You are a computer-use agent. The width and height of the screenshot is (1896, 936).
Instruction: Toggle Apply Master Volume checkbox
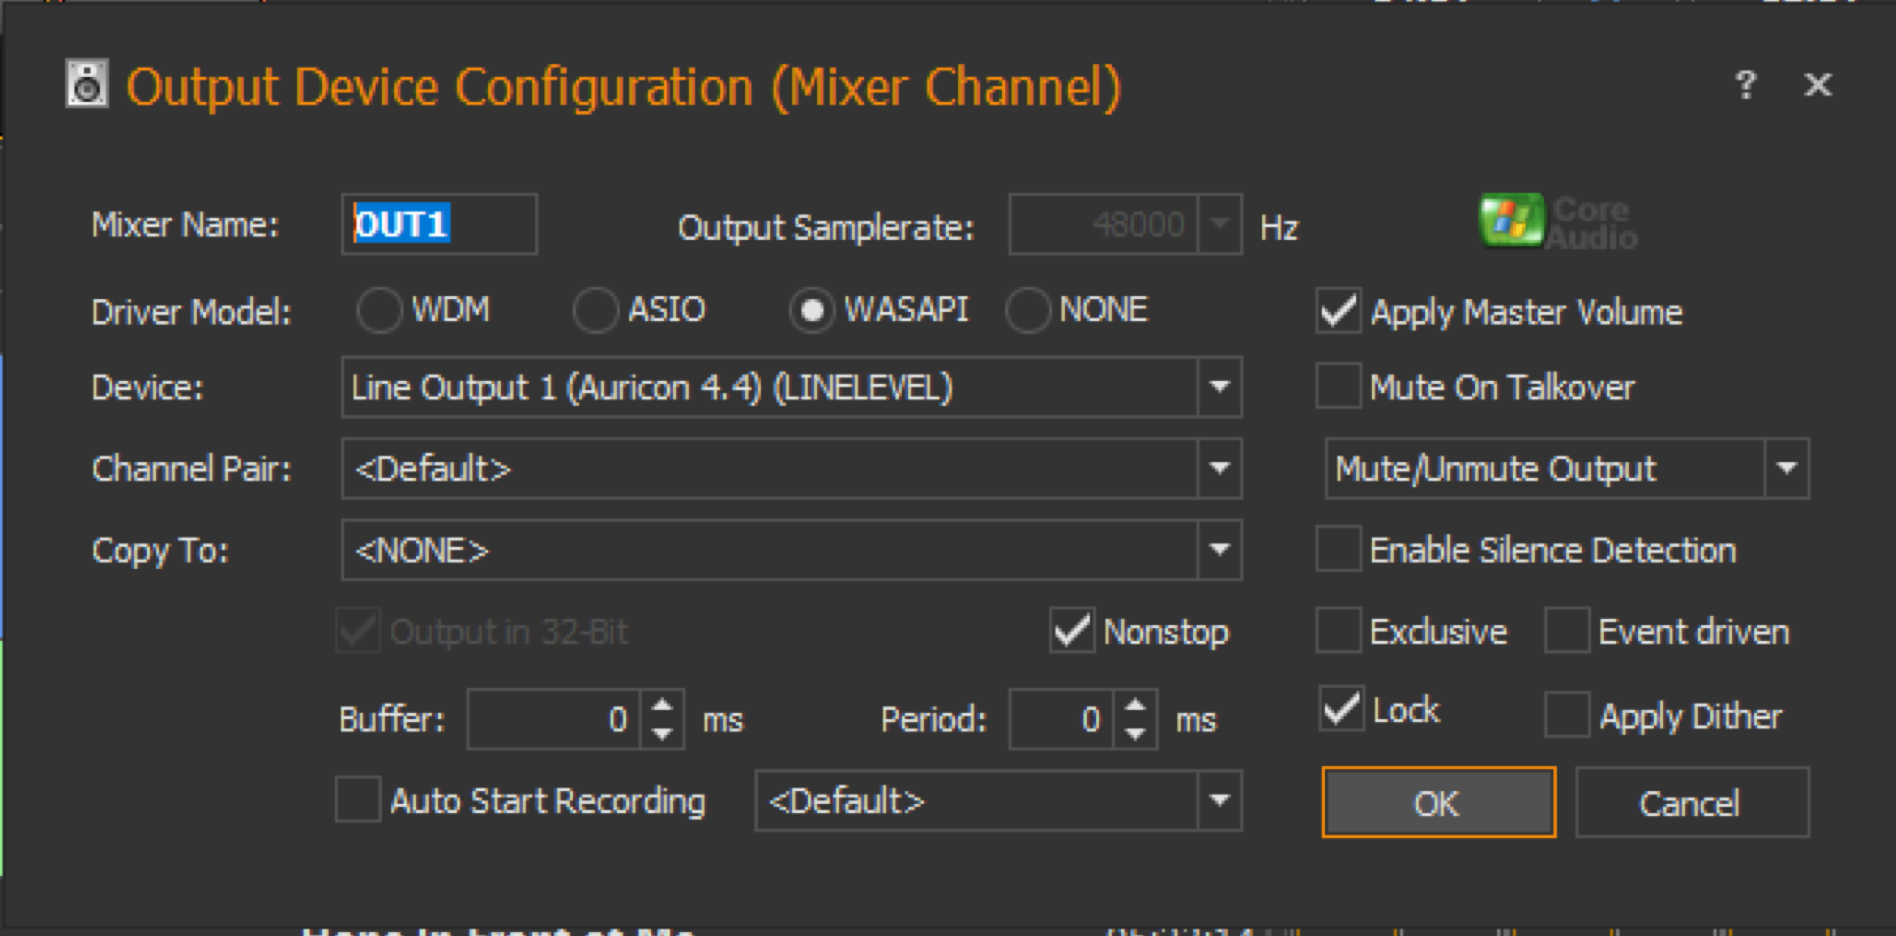pyautogui.click(x=1338, y=311)
